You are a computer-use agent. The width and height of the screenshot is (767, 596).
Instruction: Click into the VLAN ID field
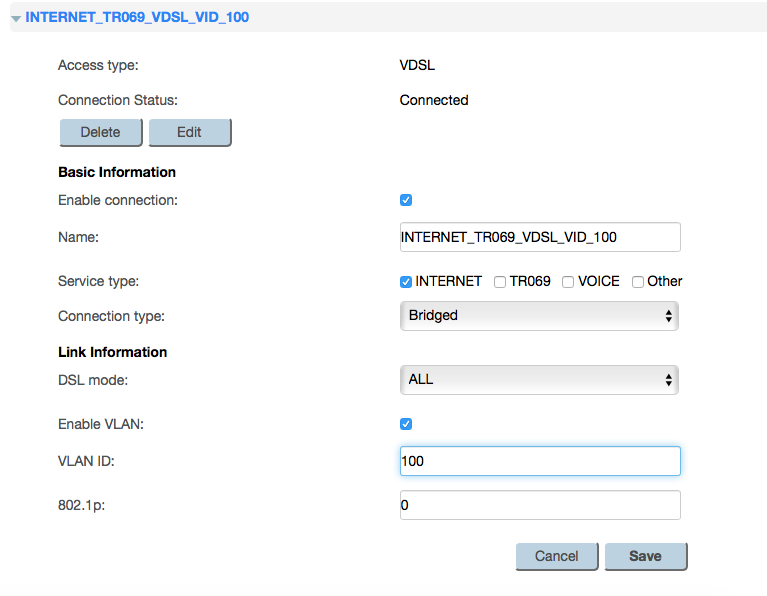(x=540, y=461)
